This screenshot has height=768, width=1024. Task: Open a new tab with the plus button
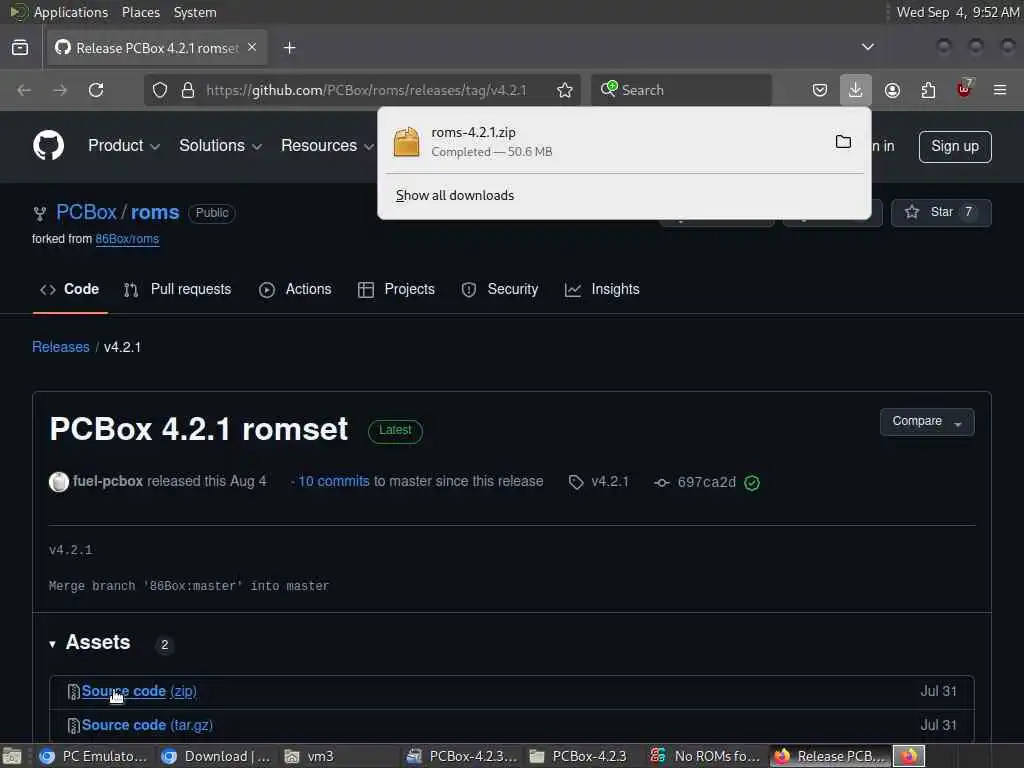[x=289, y=48]
